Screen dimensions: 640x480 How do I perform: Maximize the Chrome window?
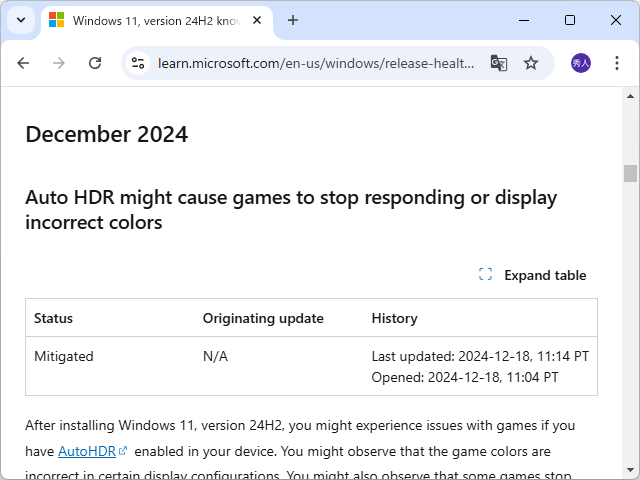tap(570, 20)
